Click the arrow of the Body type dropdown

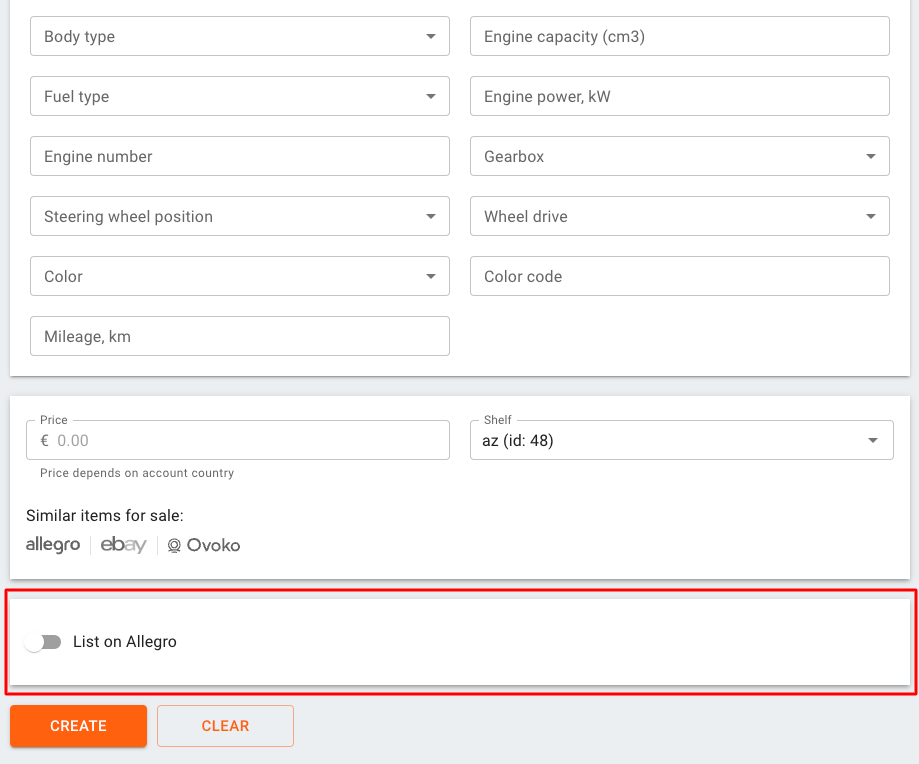(431, 36)
